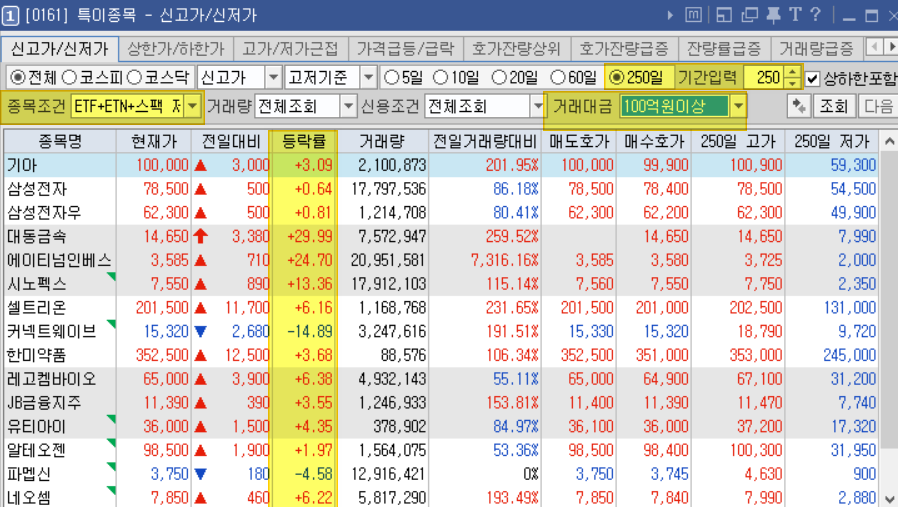Switch to the 호가잔량급증 tab

pos(624,49)
